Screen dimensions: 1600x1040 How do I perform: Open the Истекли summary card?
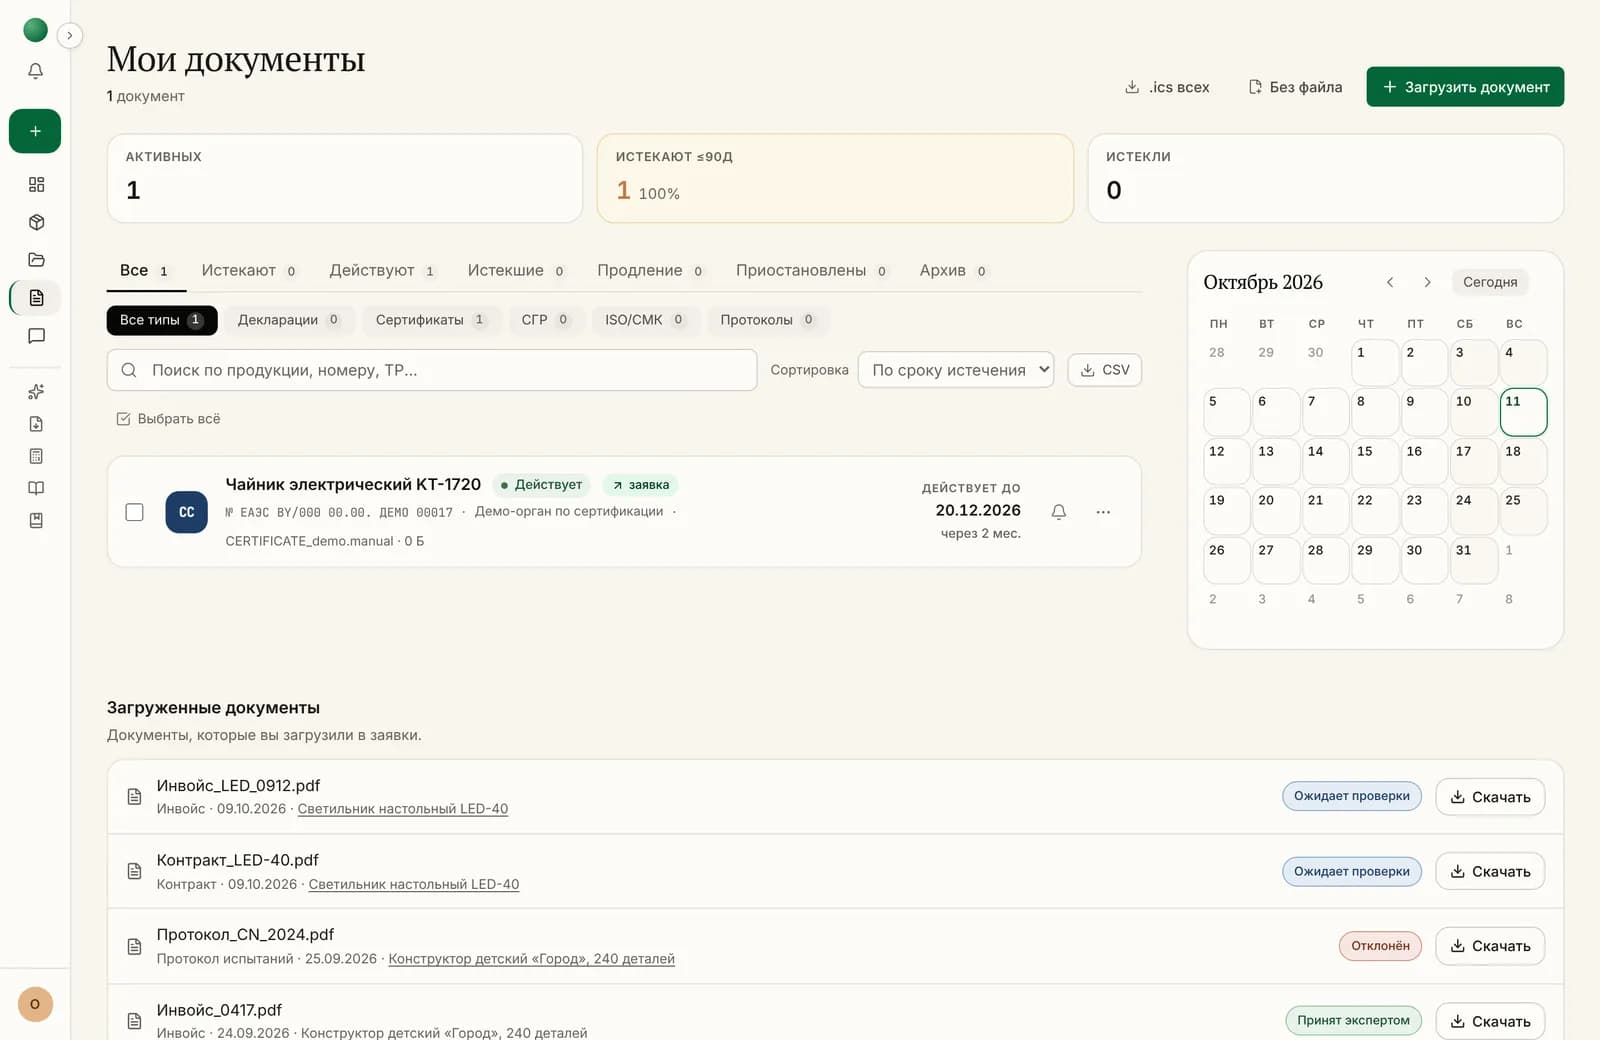1326,178
